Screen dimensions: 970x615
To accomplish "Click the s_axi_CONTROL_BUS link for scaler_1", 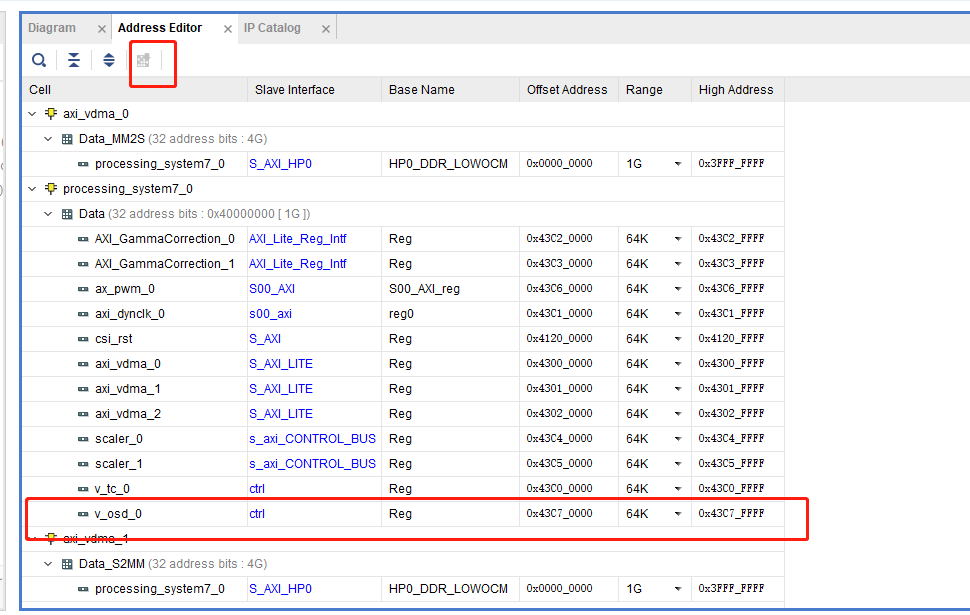I will tap(312, 464).
